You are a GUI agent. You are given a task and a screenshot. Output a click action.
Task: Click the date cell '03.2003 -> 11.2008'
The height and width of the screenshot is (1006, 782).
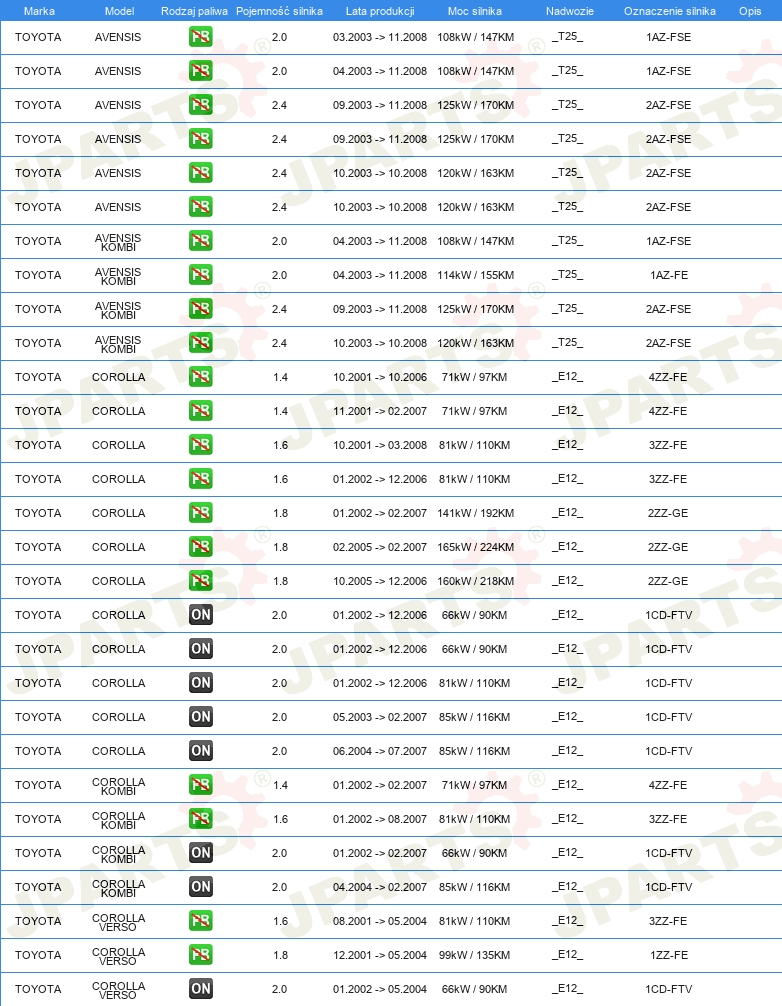coord(380,37)
